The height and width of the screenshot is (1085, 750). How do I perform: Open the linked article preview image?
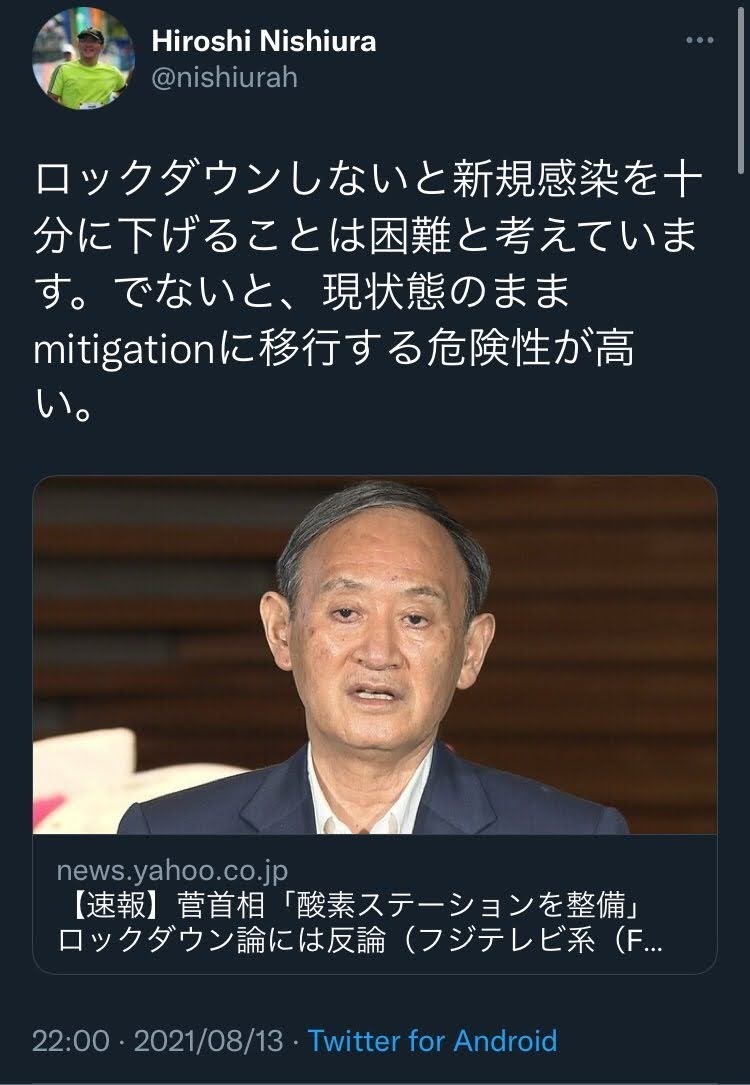click(x=374, y=655)
